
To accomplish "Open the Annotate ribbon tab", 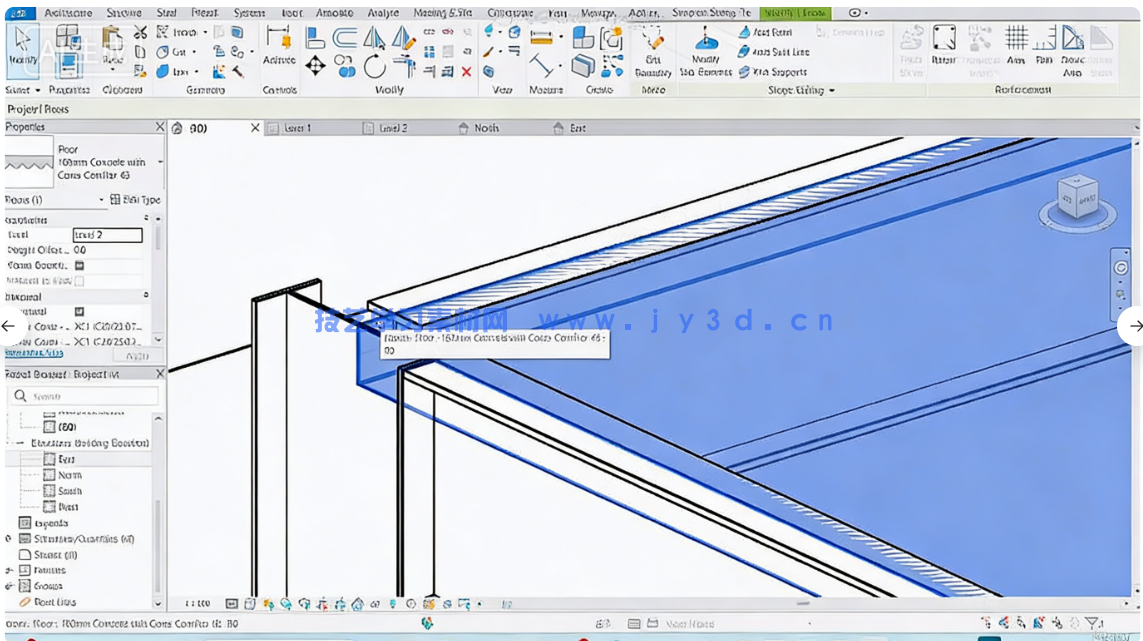I will [x=334, y=13].
